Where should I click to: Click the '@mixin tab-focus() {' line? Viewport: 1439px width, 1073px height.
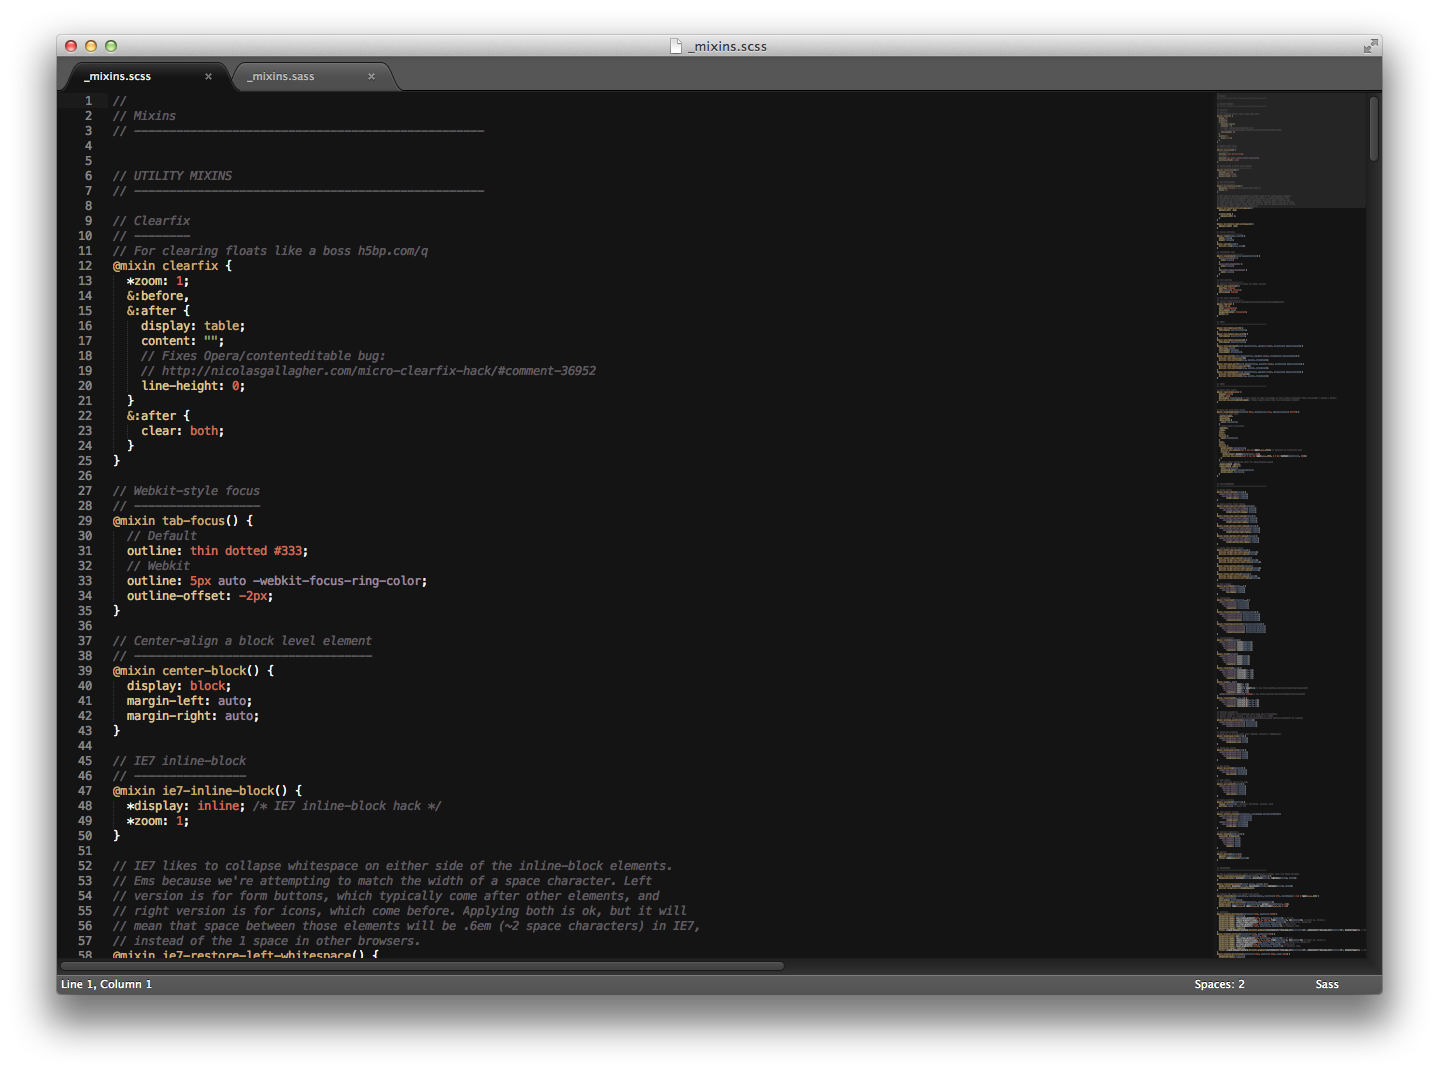coord(183,521)
